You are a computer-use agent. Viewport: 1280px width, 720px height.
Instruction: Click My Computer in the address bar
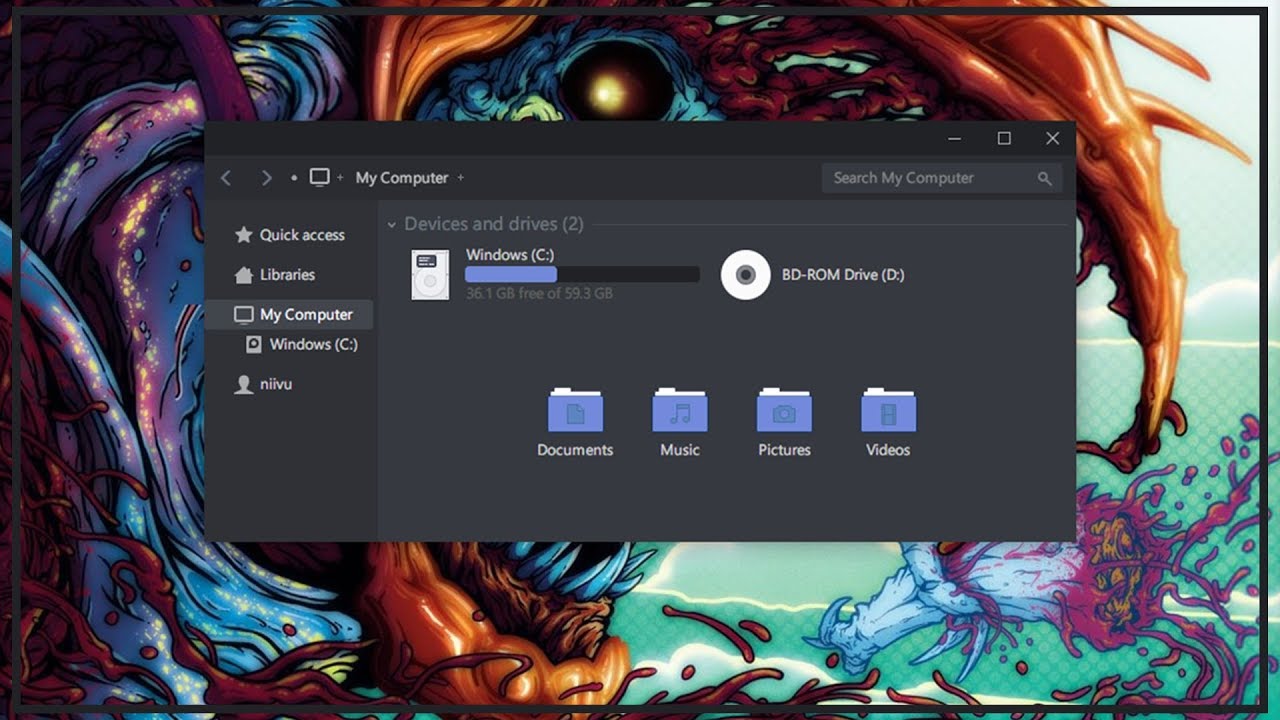click(402, 178)
